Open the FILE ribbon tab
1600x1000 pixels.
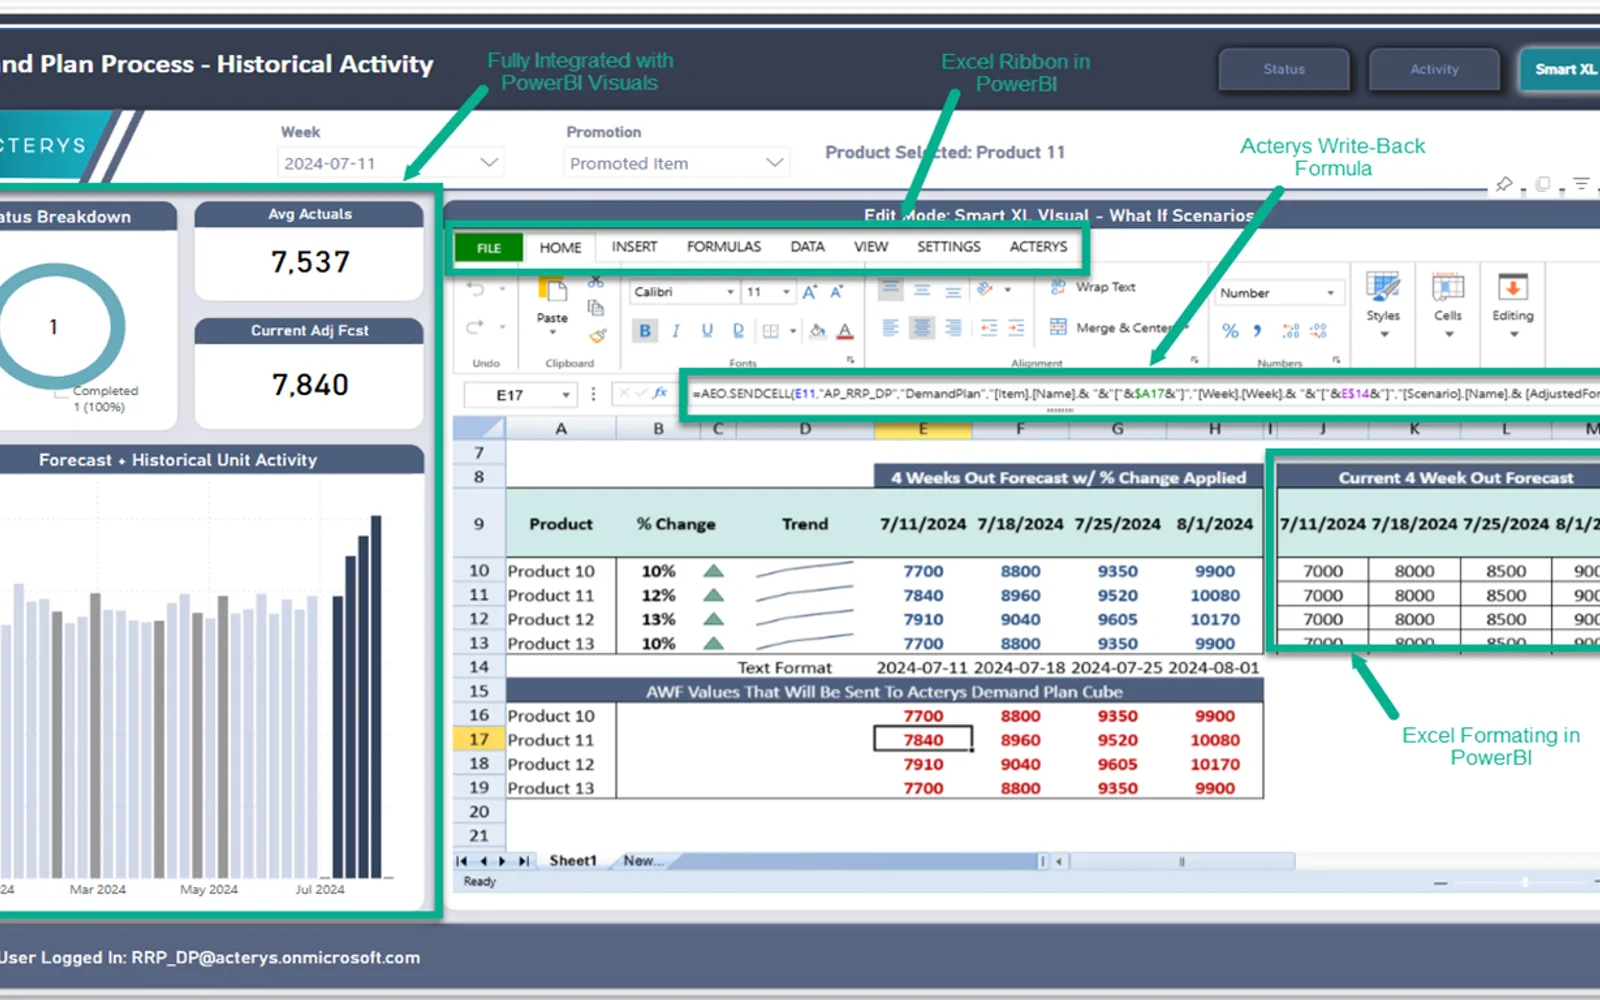489,248
